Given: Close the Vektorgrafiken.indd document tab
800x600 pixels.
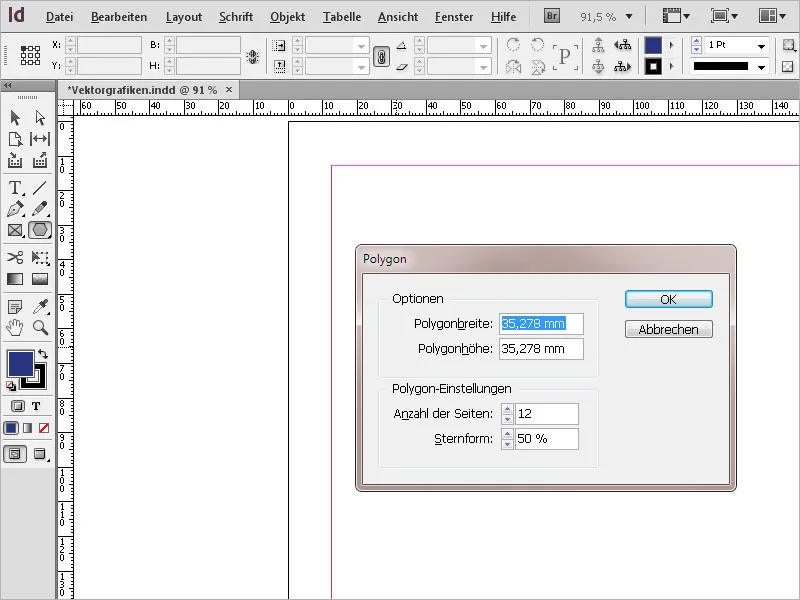Looking at the screenshot, I should 229,90.
